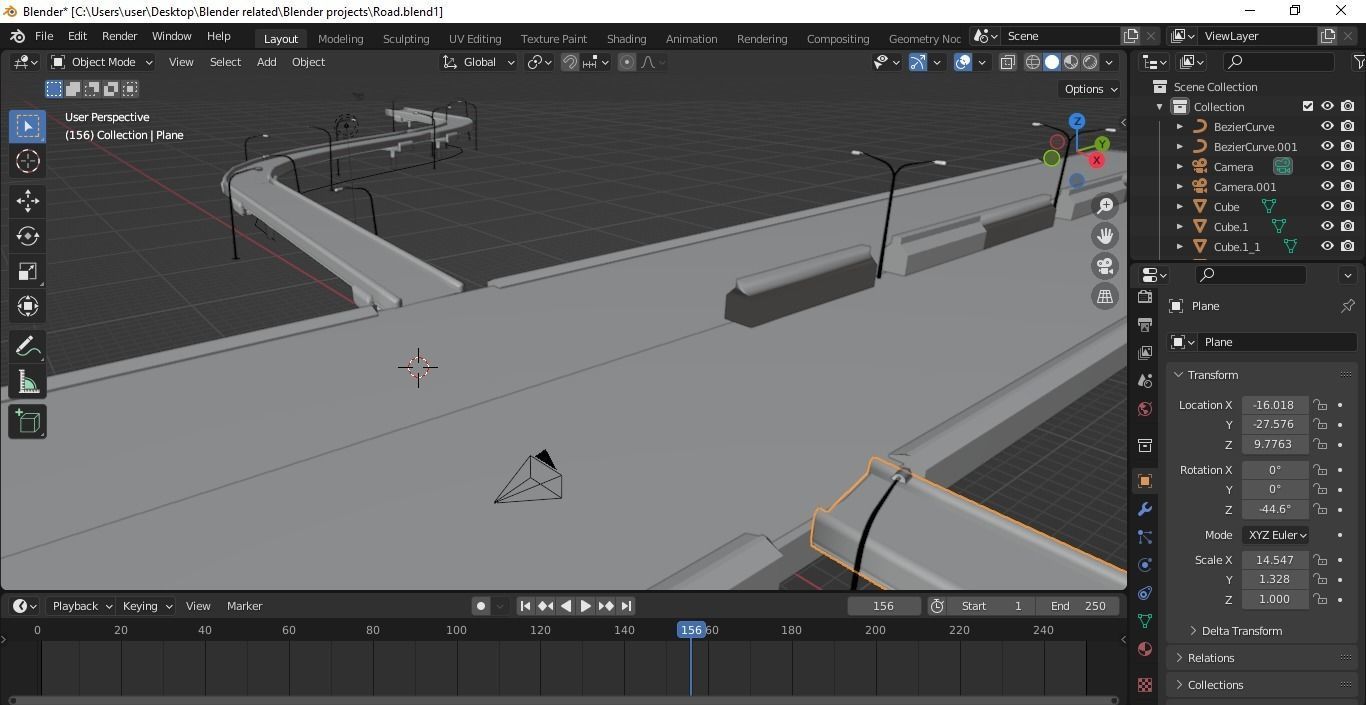Toggle lock for Rotation Z
This screenshot has height=705, width=1366.
click(1321, 509)
